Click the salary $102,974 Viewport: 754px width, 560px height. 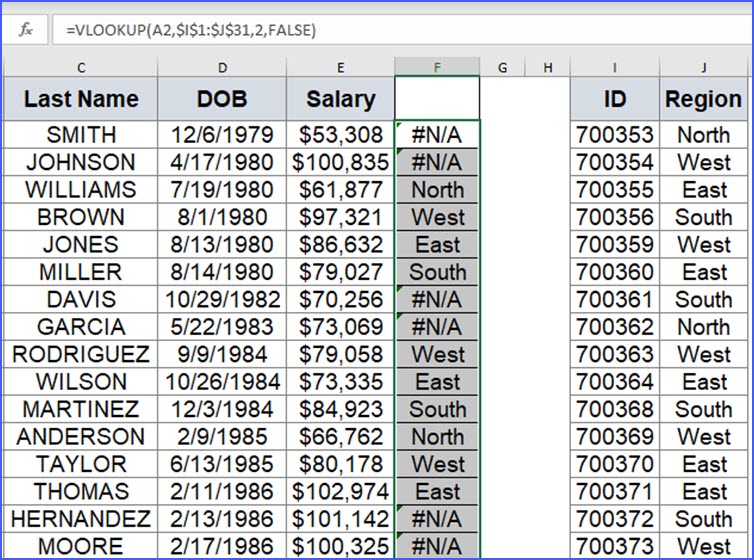click(x=340, y=491)
